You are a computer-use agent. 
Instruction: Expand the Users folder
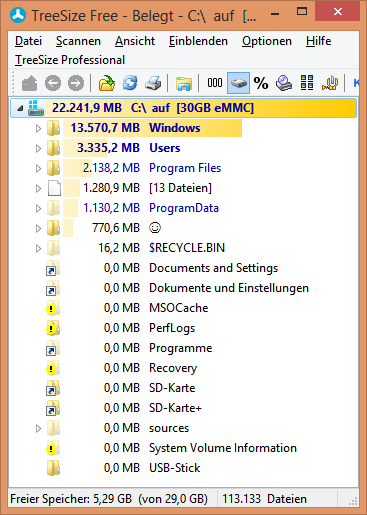point(38,148)
